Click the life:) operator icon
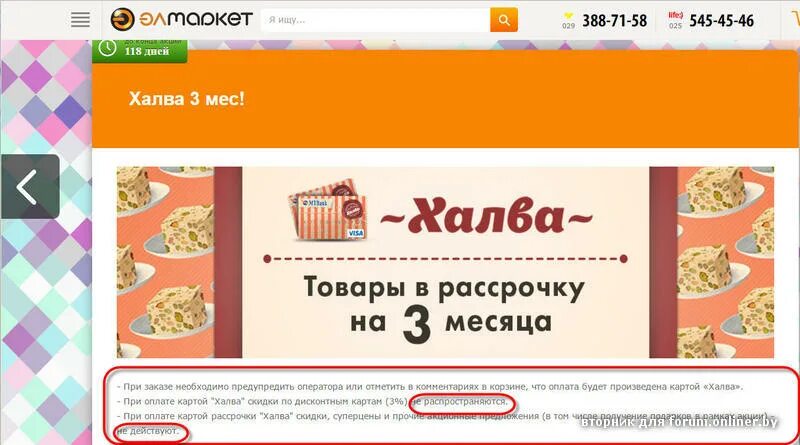This screenshot has height=445, width=800. pyautogui.click(x=675, y=15)
